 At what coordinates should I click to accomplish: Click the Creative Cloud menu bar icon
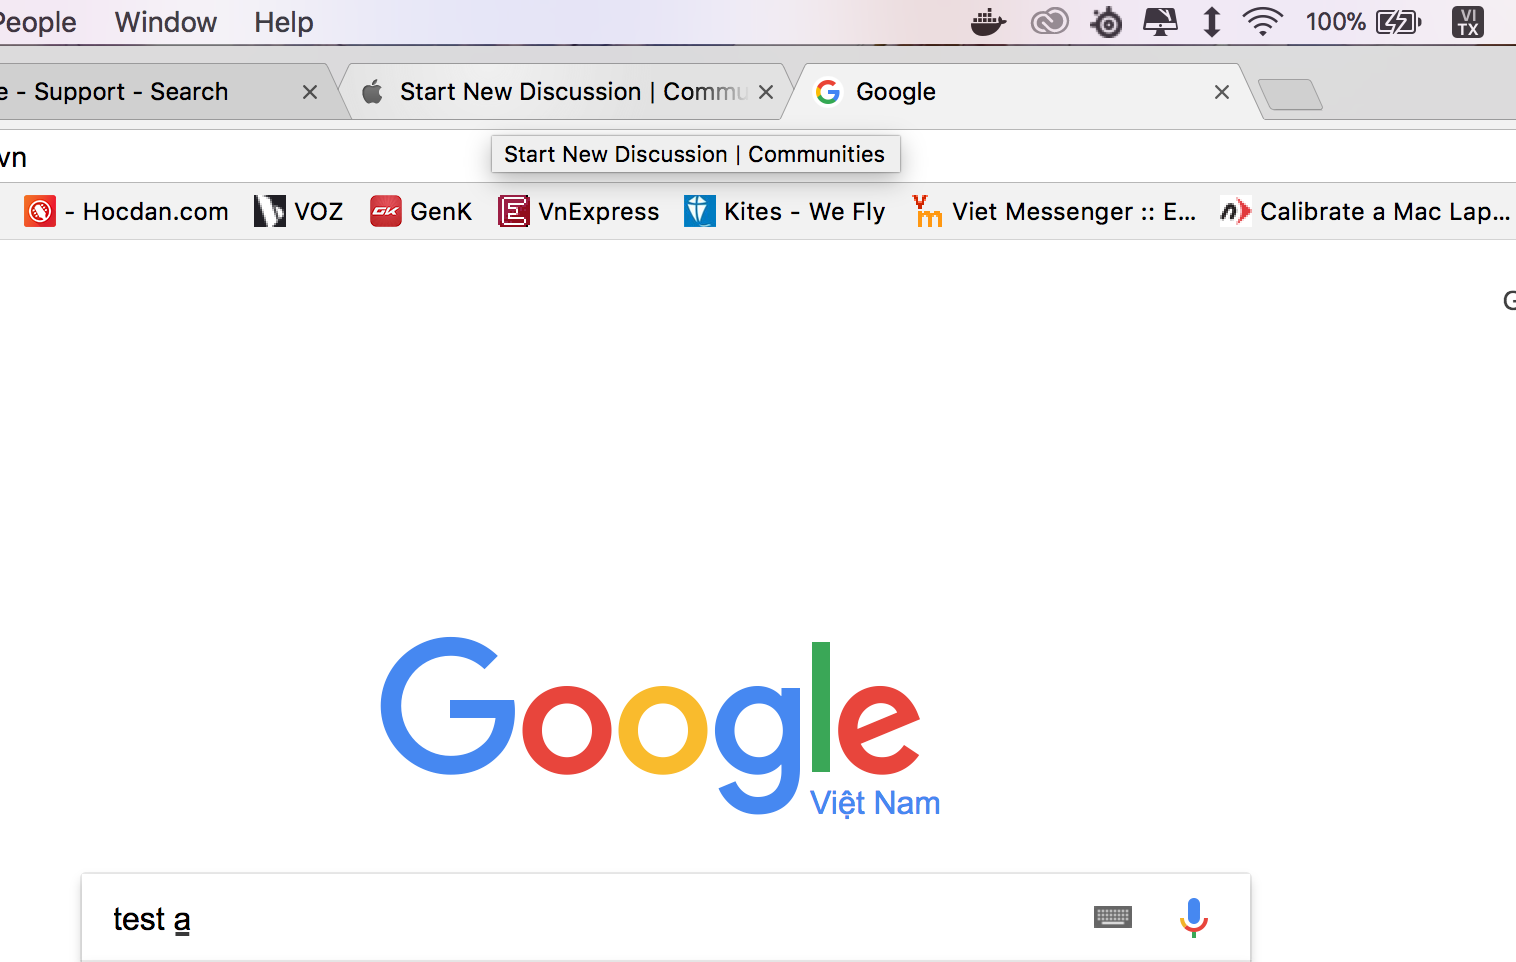click(x=1049, y=21)
